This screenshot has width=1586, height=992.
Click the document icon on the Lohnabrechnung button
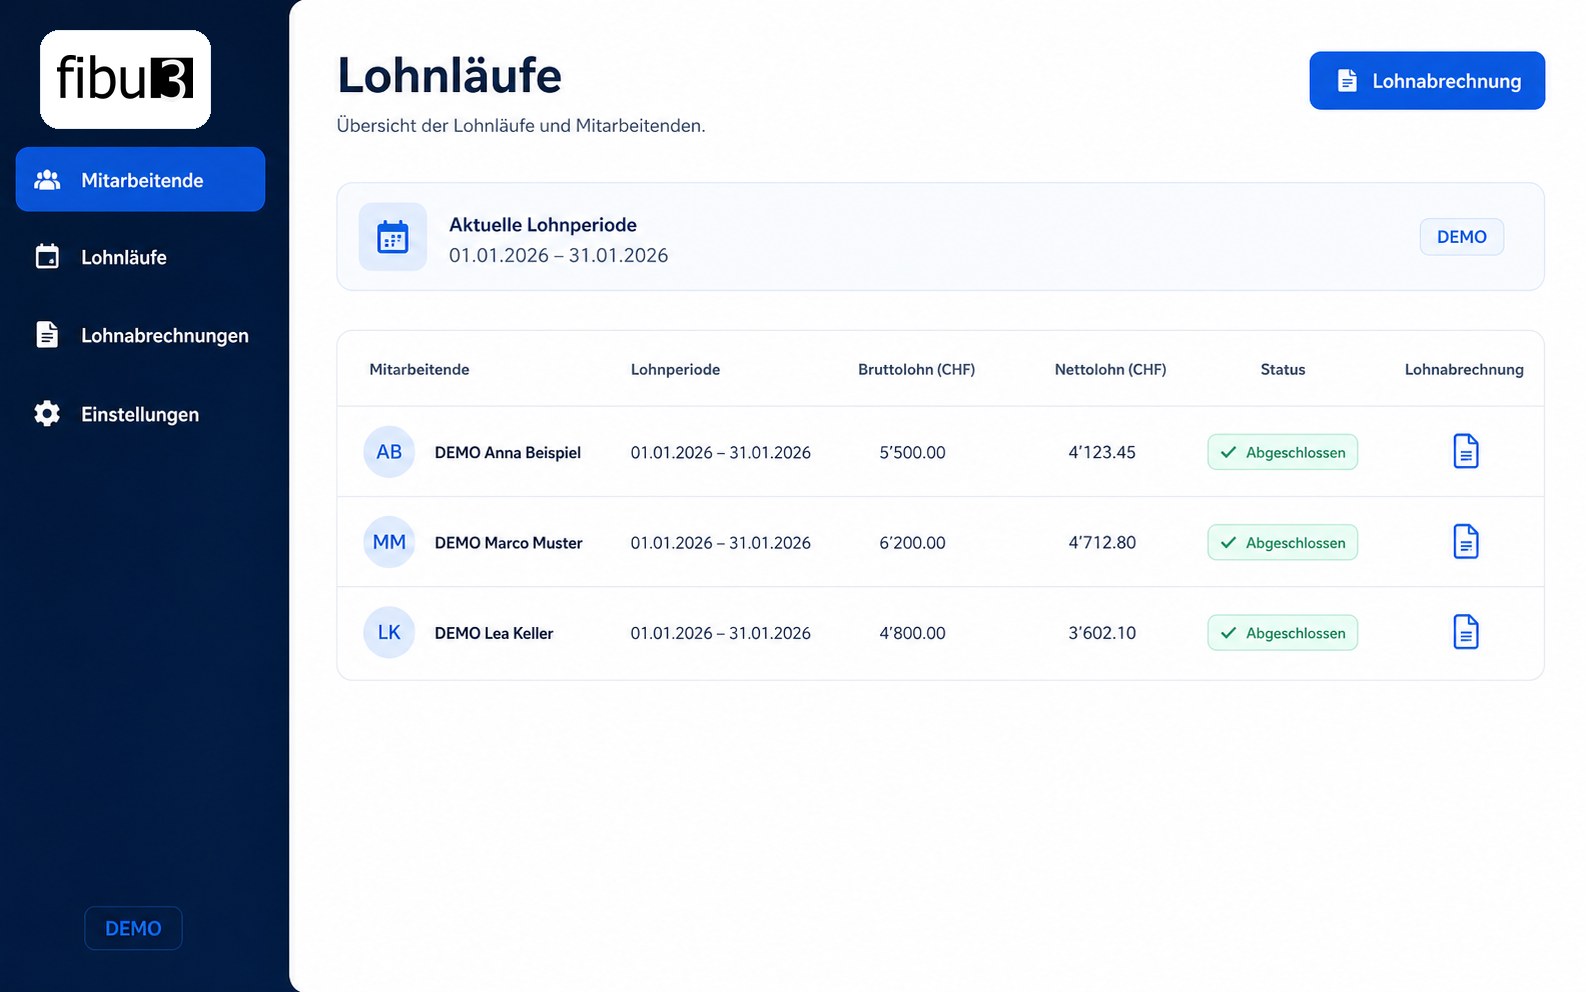pyautogui.click(x=1347, y=81)
